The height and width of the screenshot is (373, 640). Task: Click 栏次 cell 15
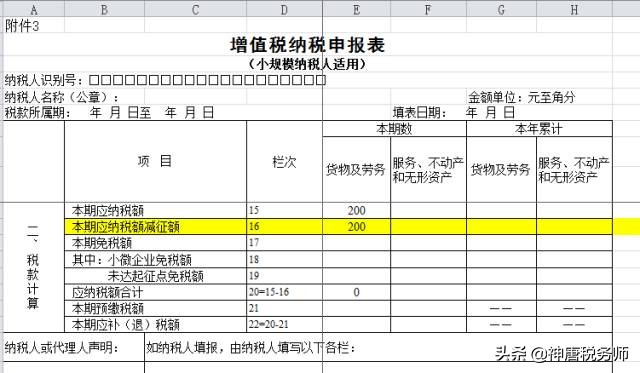click(x=284, y=210)
